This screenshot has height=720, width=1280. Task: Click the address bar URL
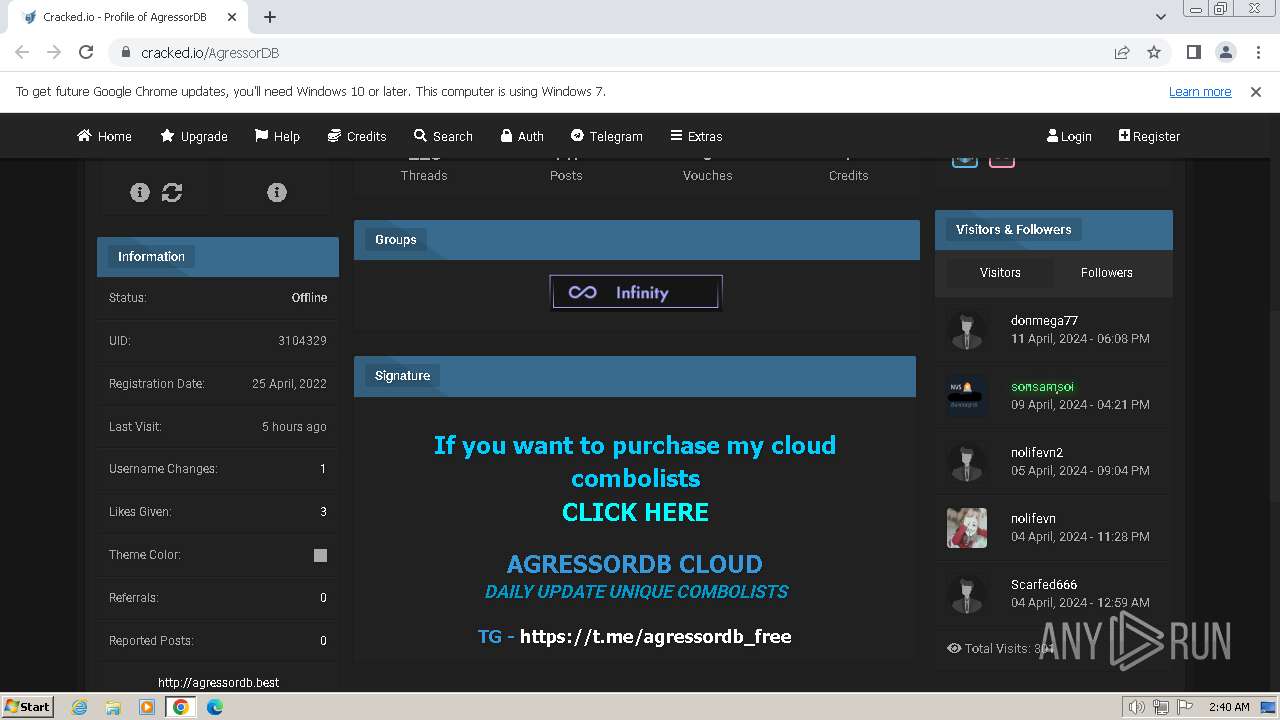pos(210,52)
